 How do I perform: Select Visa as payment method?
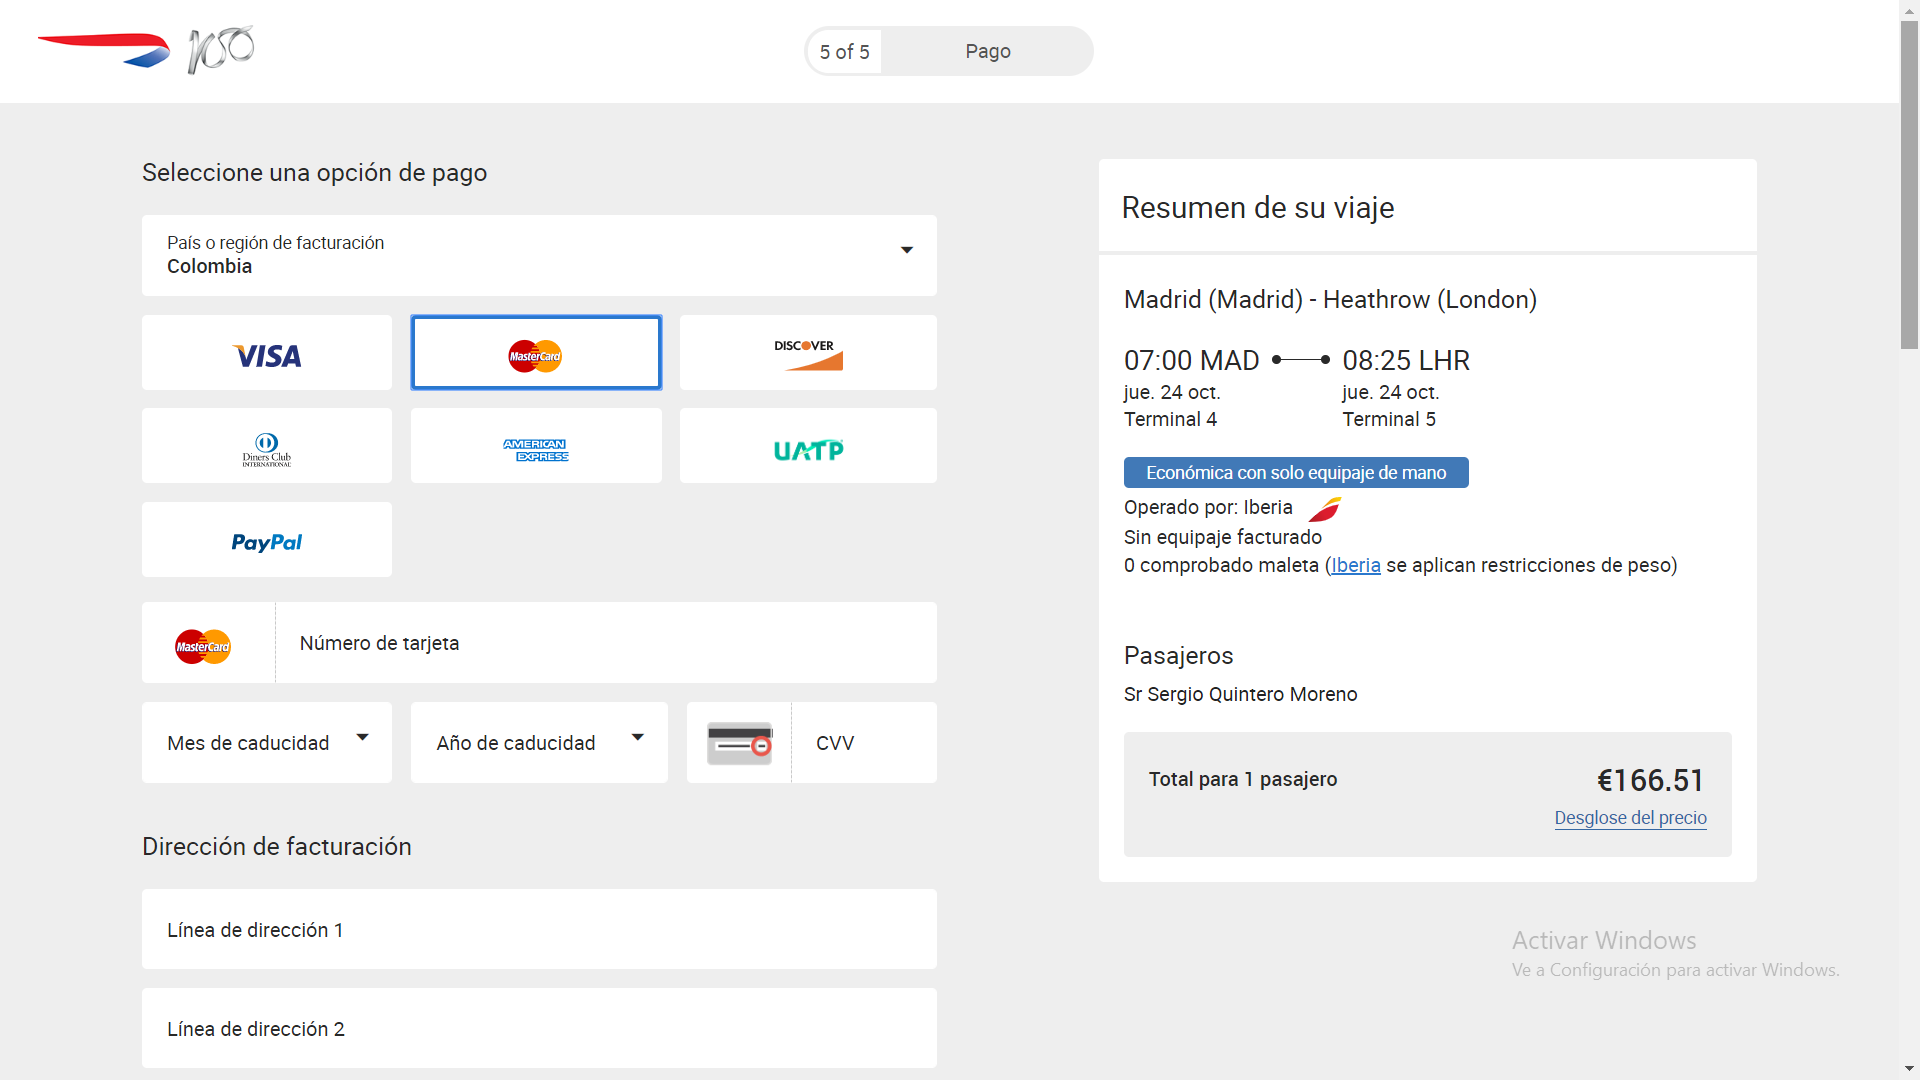267,353
